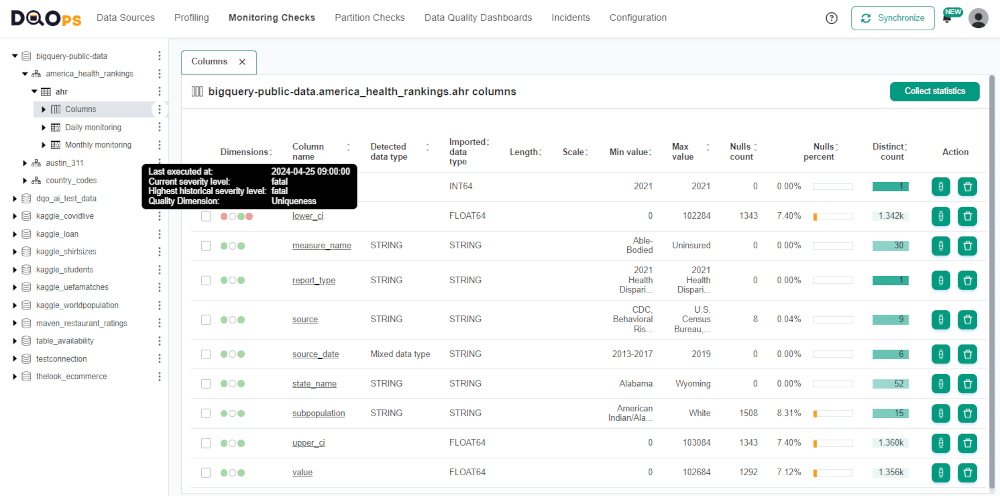
Task: Click the statistics icon for measure_name row
Action: 940,245
